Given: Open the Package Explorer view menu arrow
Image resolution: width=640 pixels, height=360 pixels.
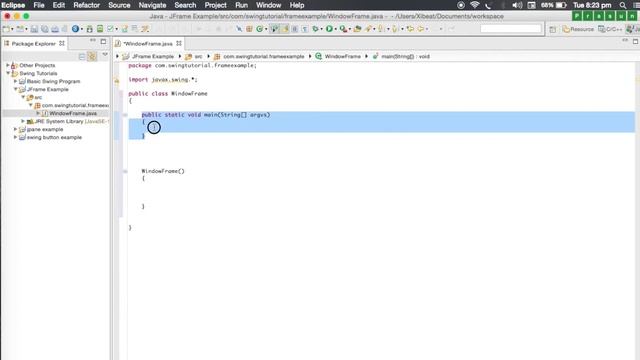Looking at the screenshot, I should pyautogui.click(x=105, y=55).
